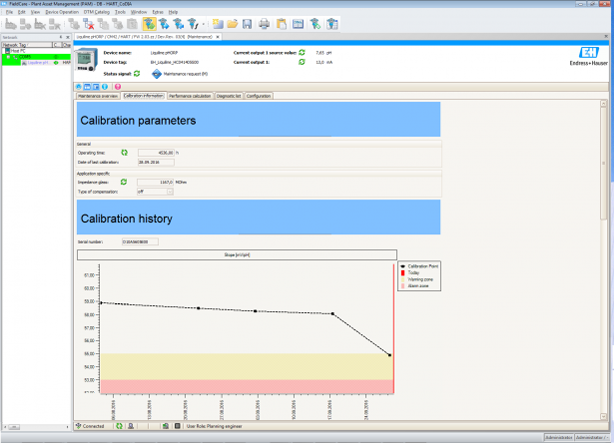Click the Impedance glass value field
The height and width of the screenshot is (443, 614).
click(155, 182)
